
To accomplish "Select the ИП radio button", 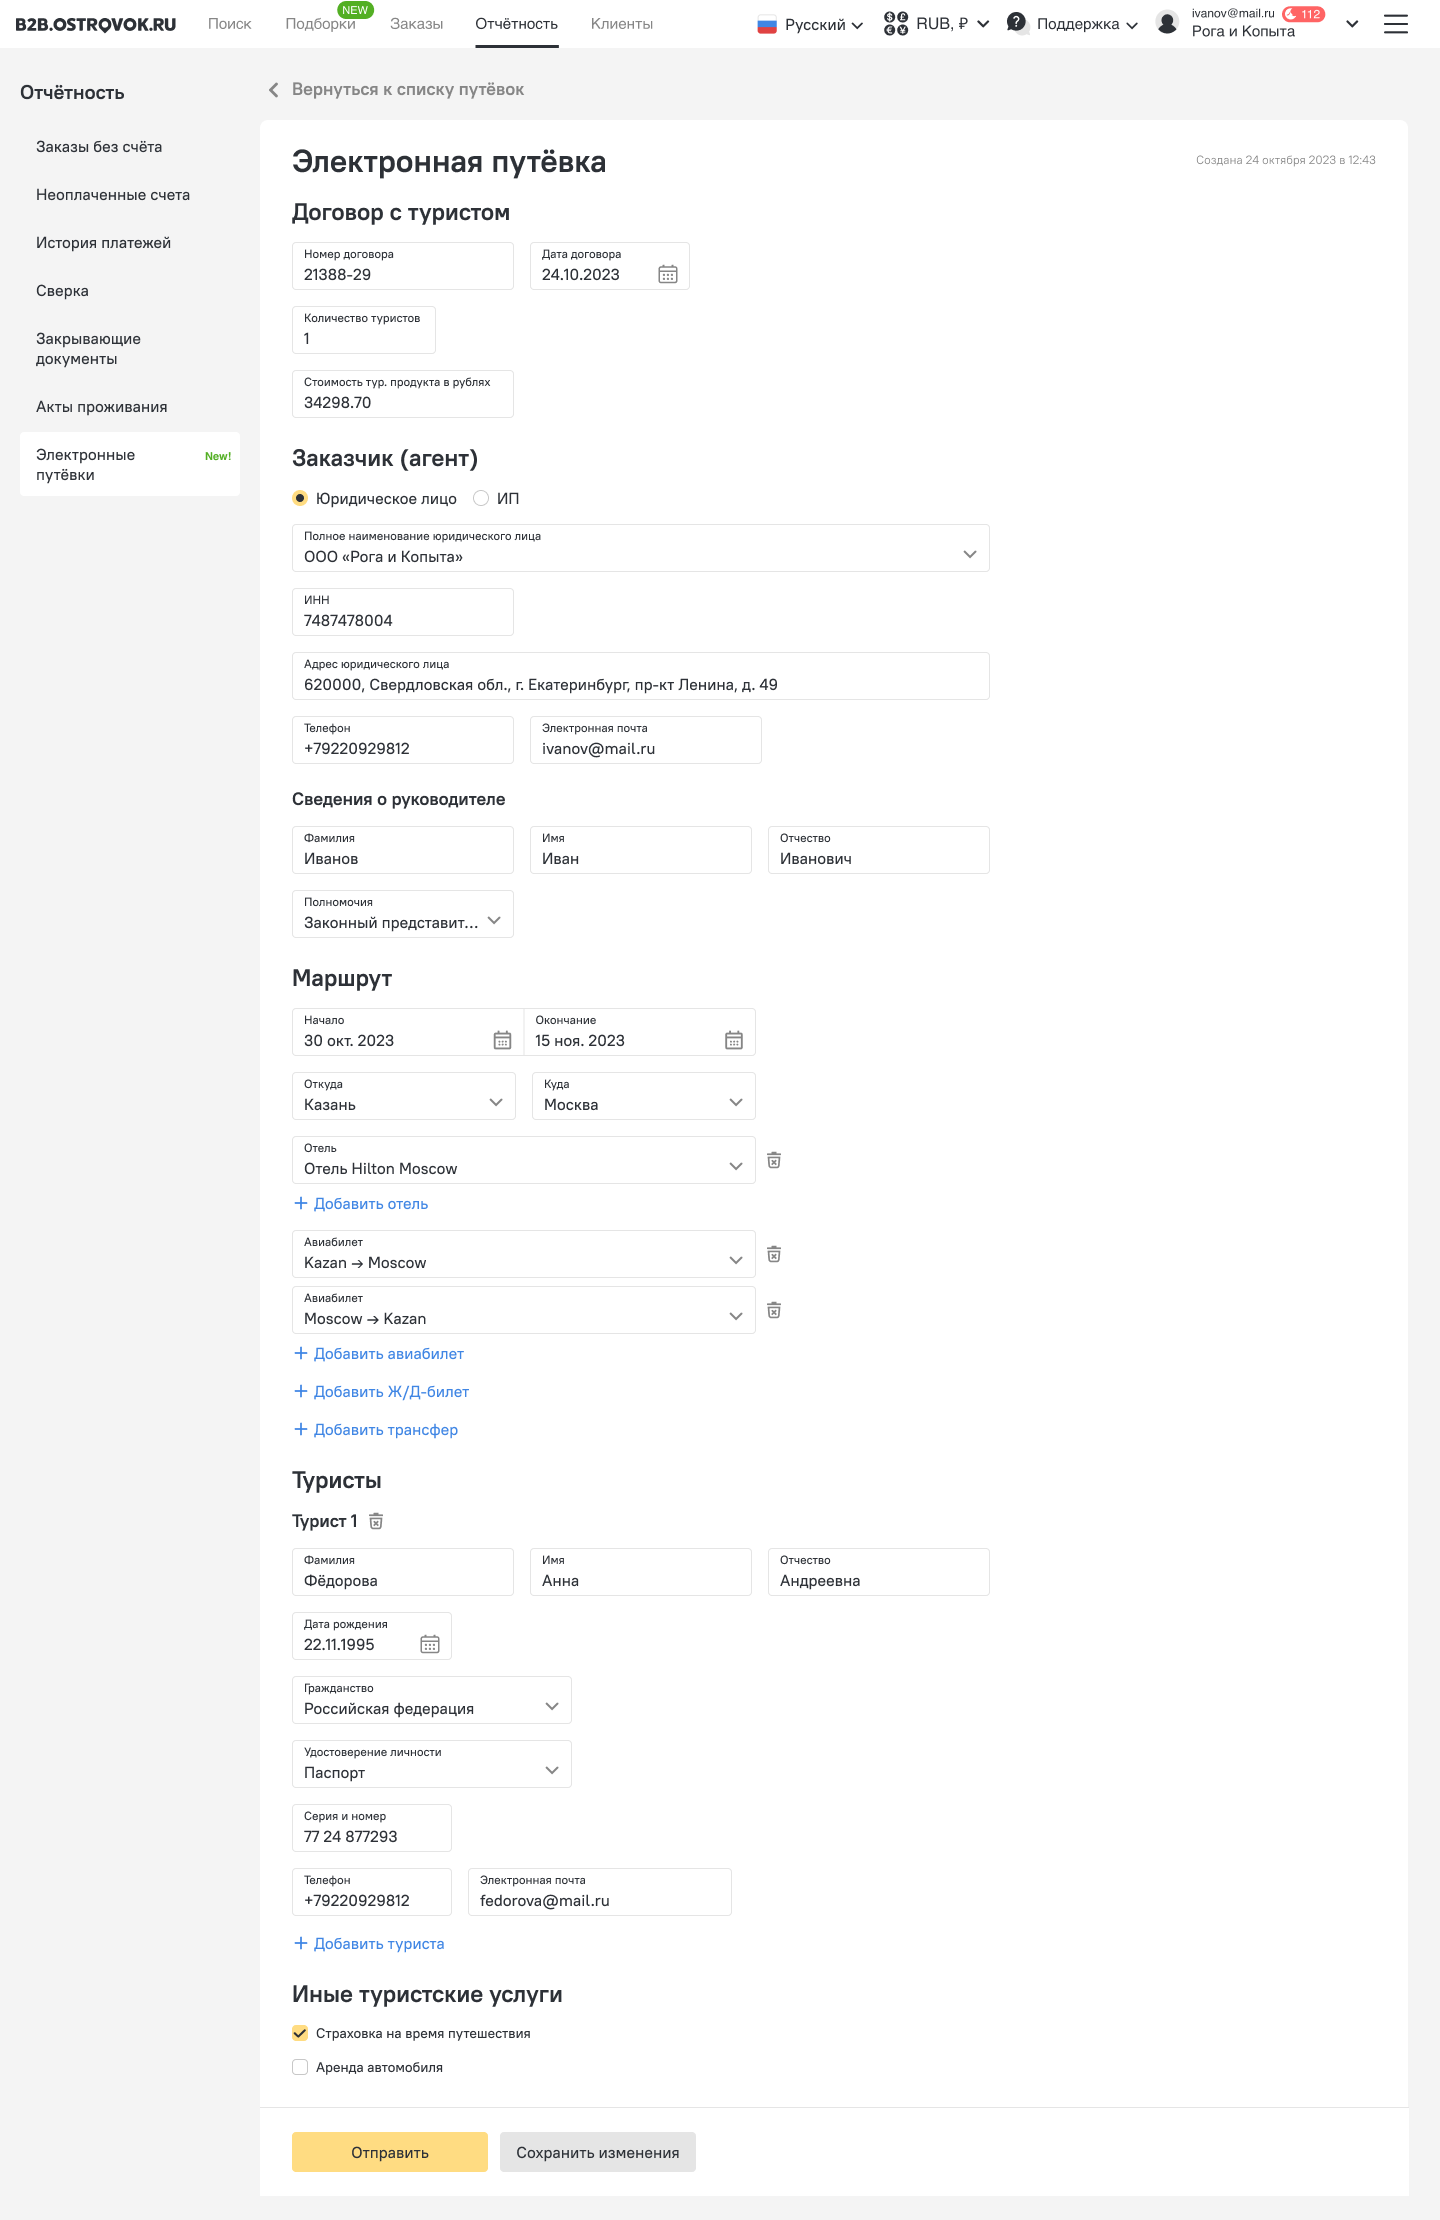I will coord(481,498).
